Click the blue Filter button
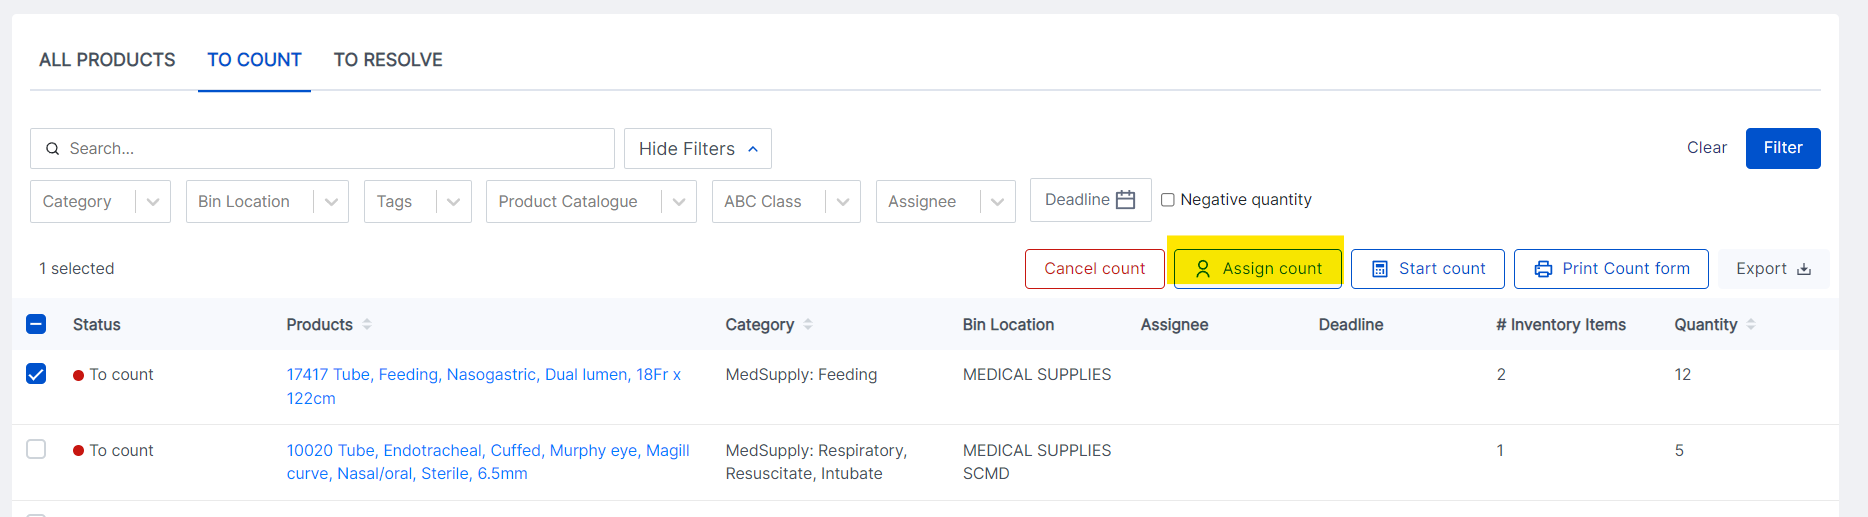The height and width of the screenshot is (517, 1868). point(1783,148)
